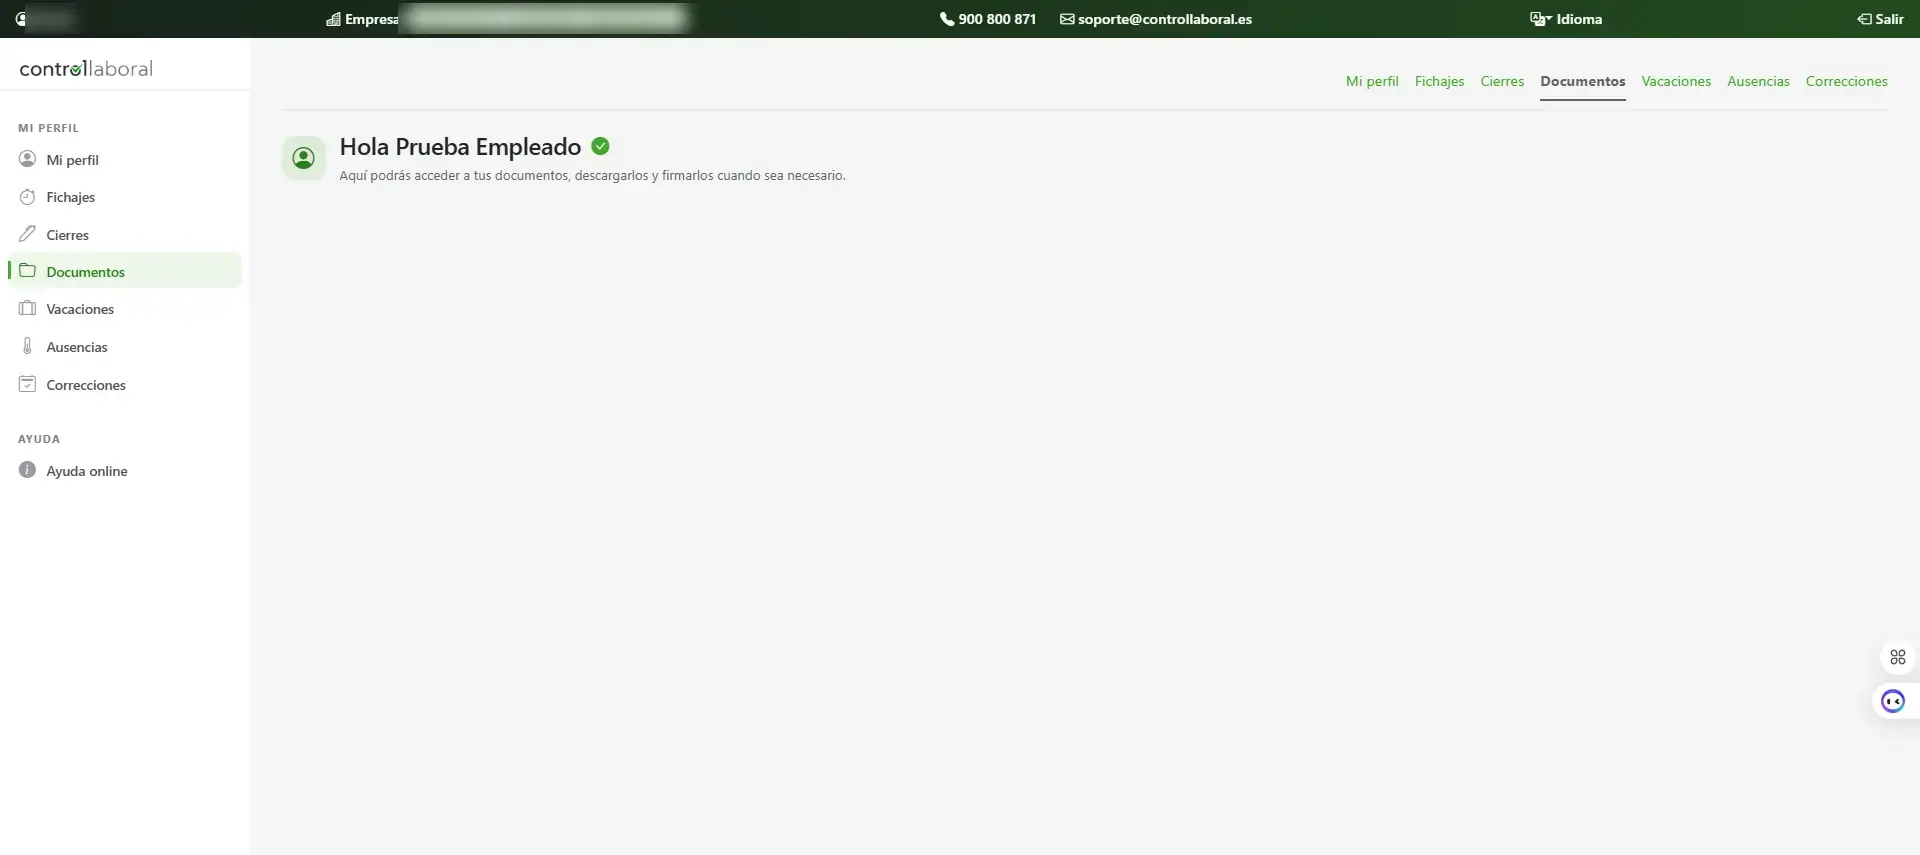Click the Vacaciones suitcase icon in sidebar

27,308
